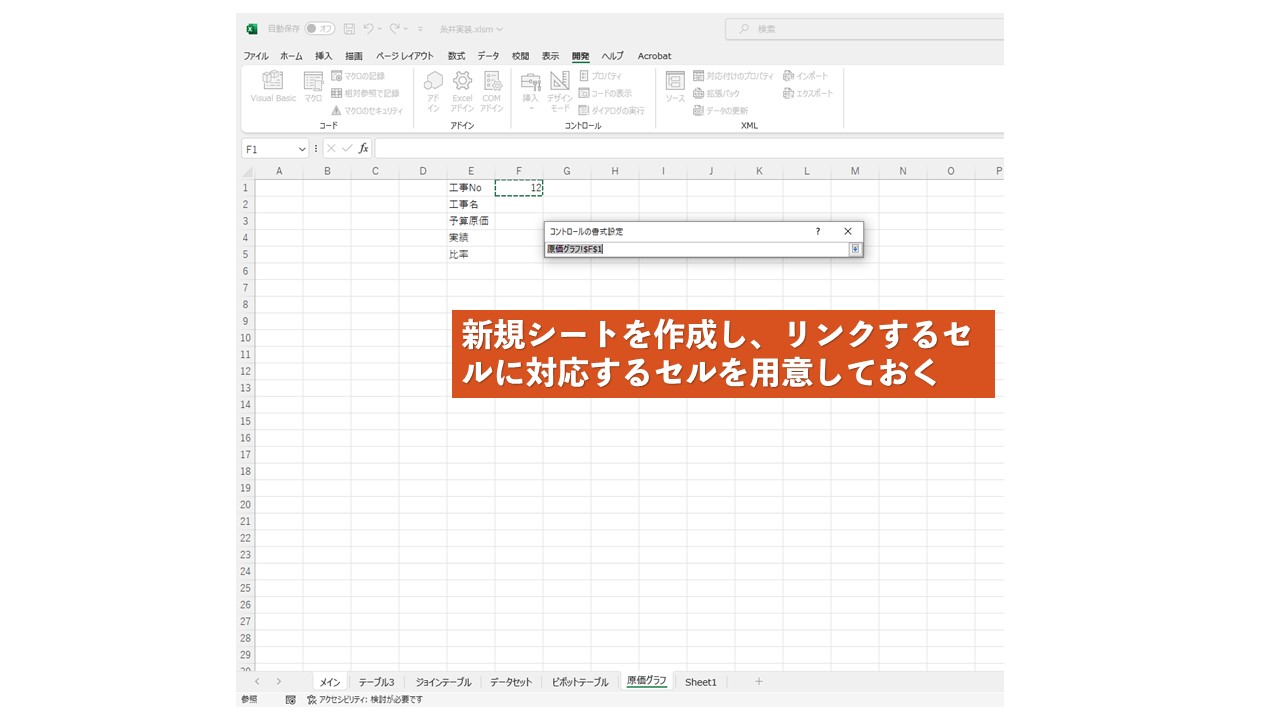Select cell with 工事名
This screenshot has width=1280, height=720.
pos(471,204)
